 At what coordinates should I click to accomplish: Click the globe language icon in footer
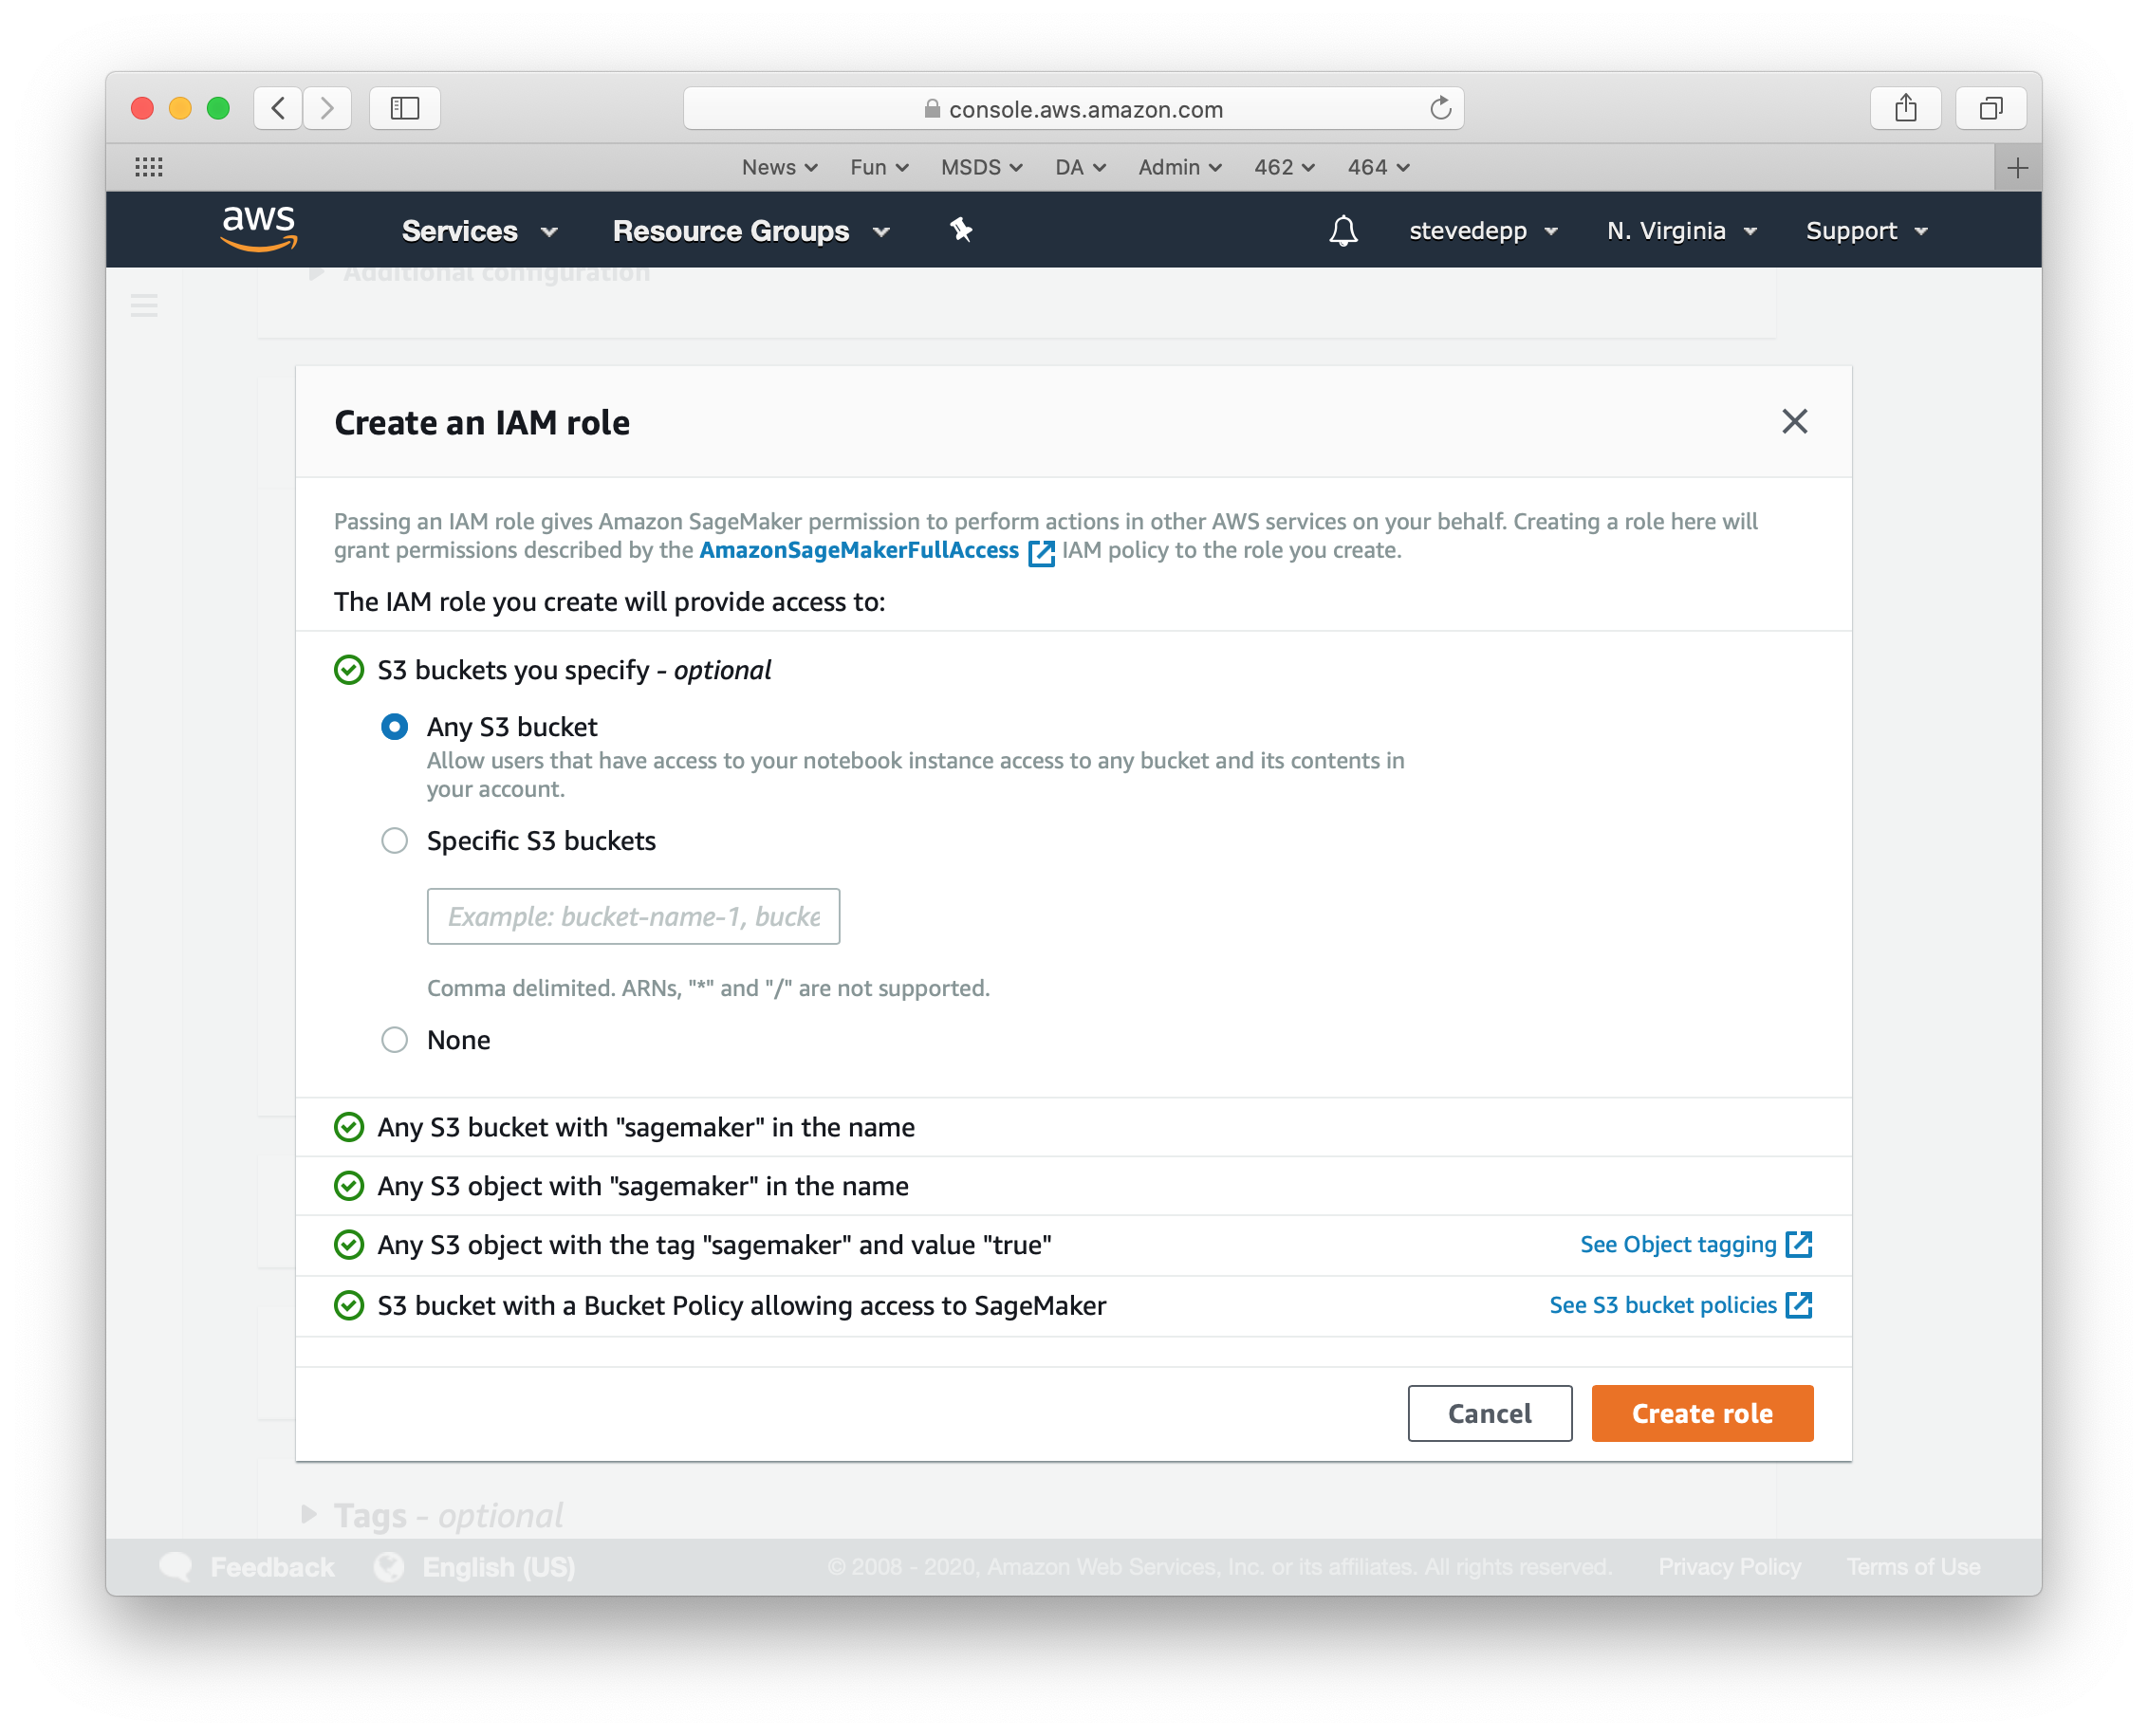389,1567
